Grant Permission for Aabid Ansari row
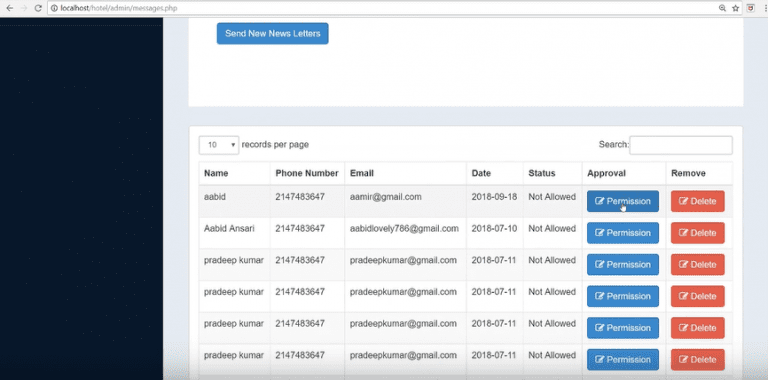This screenshot has height=380, width=768. coord(623,233)
